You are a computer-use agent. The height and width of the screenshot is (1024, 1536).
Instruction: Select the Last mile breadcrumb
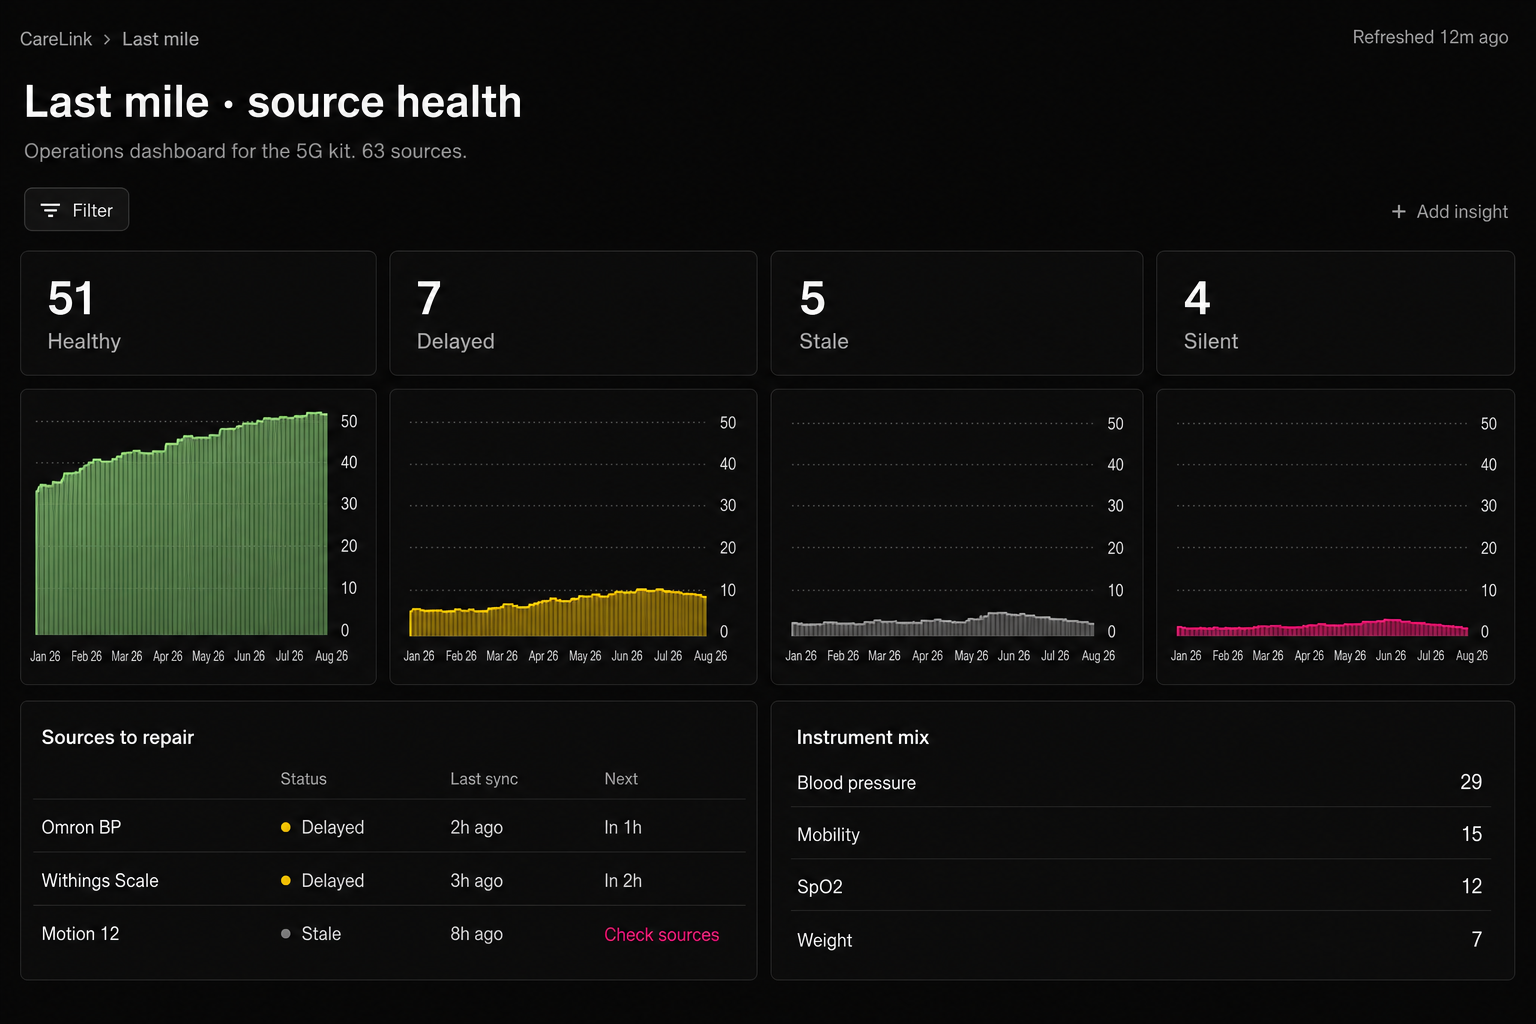pyautogui.click(x=160, y=39)
